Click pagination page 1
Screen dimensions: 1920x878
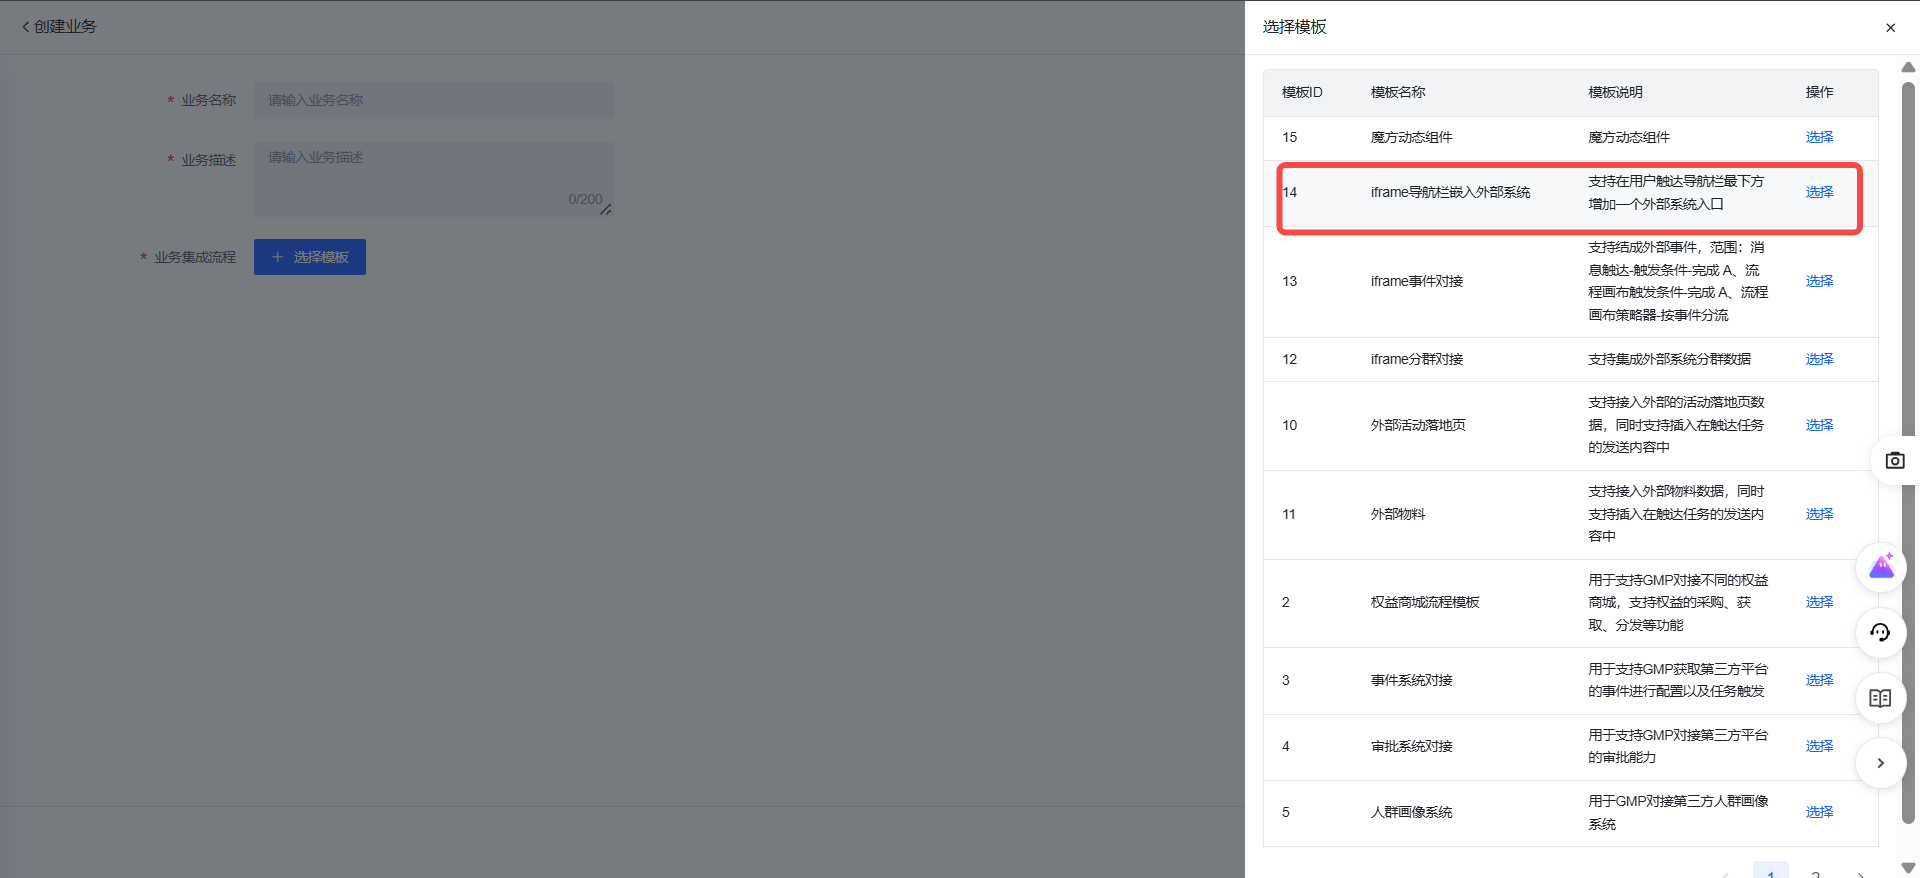pyautogui.click(x=1770, y=872)
